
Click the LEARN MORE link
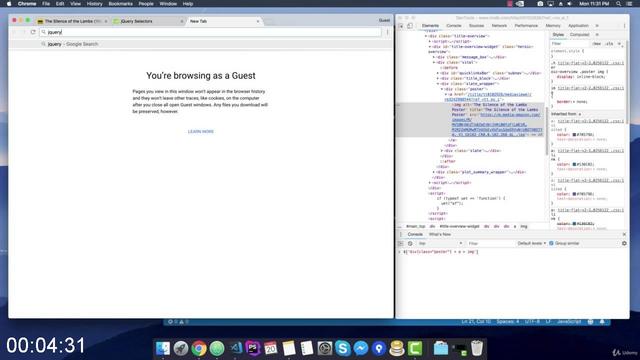(x=200, y=131)
